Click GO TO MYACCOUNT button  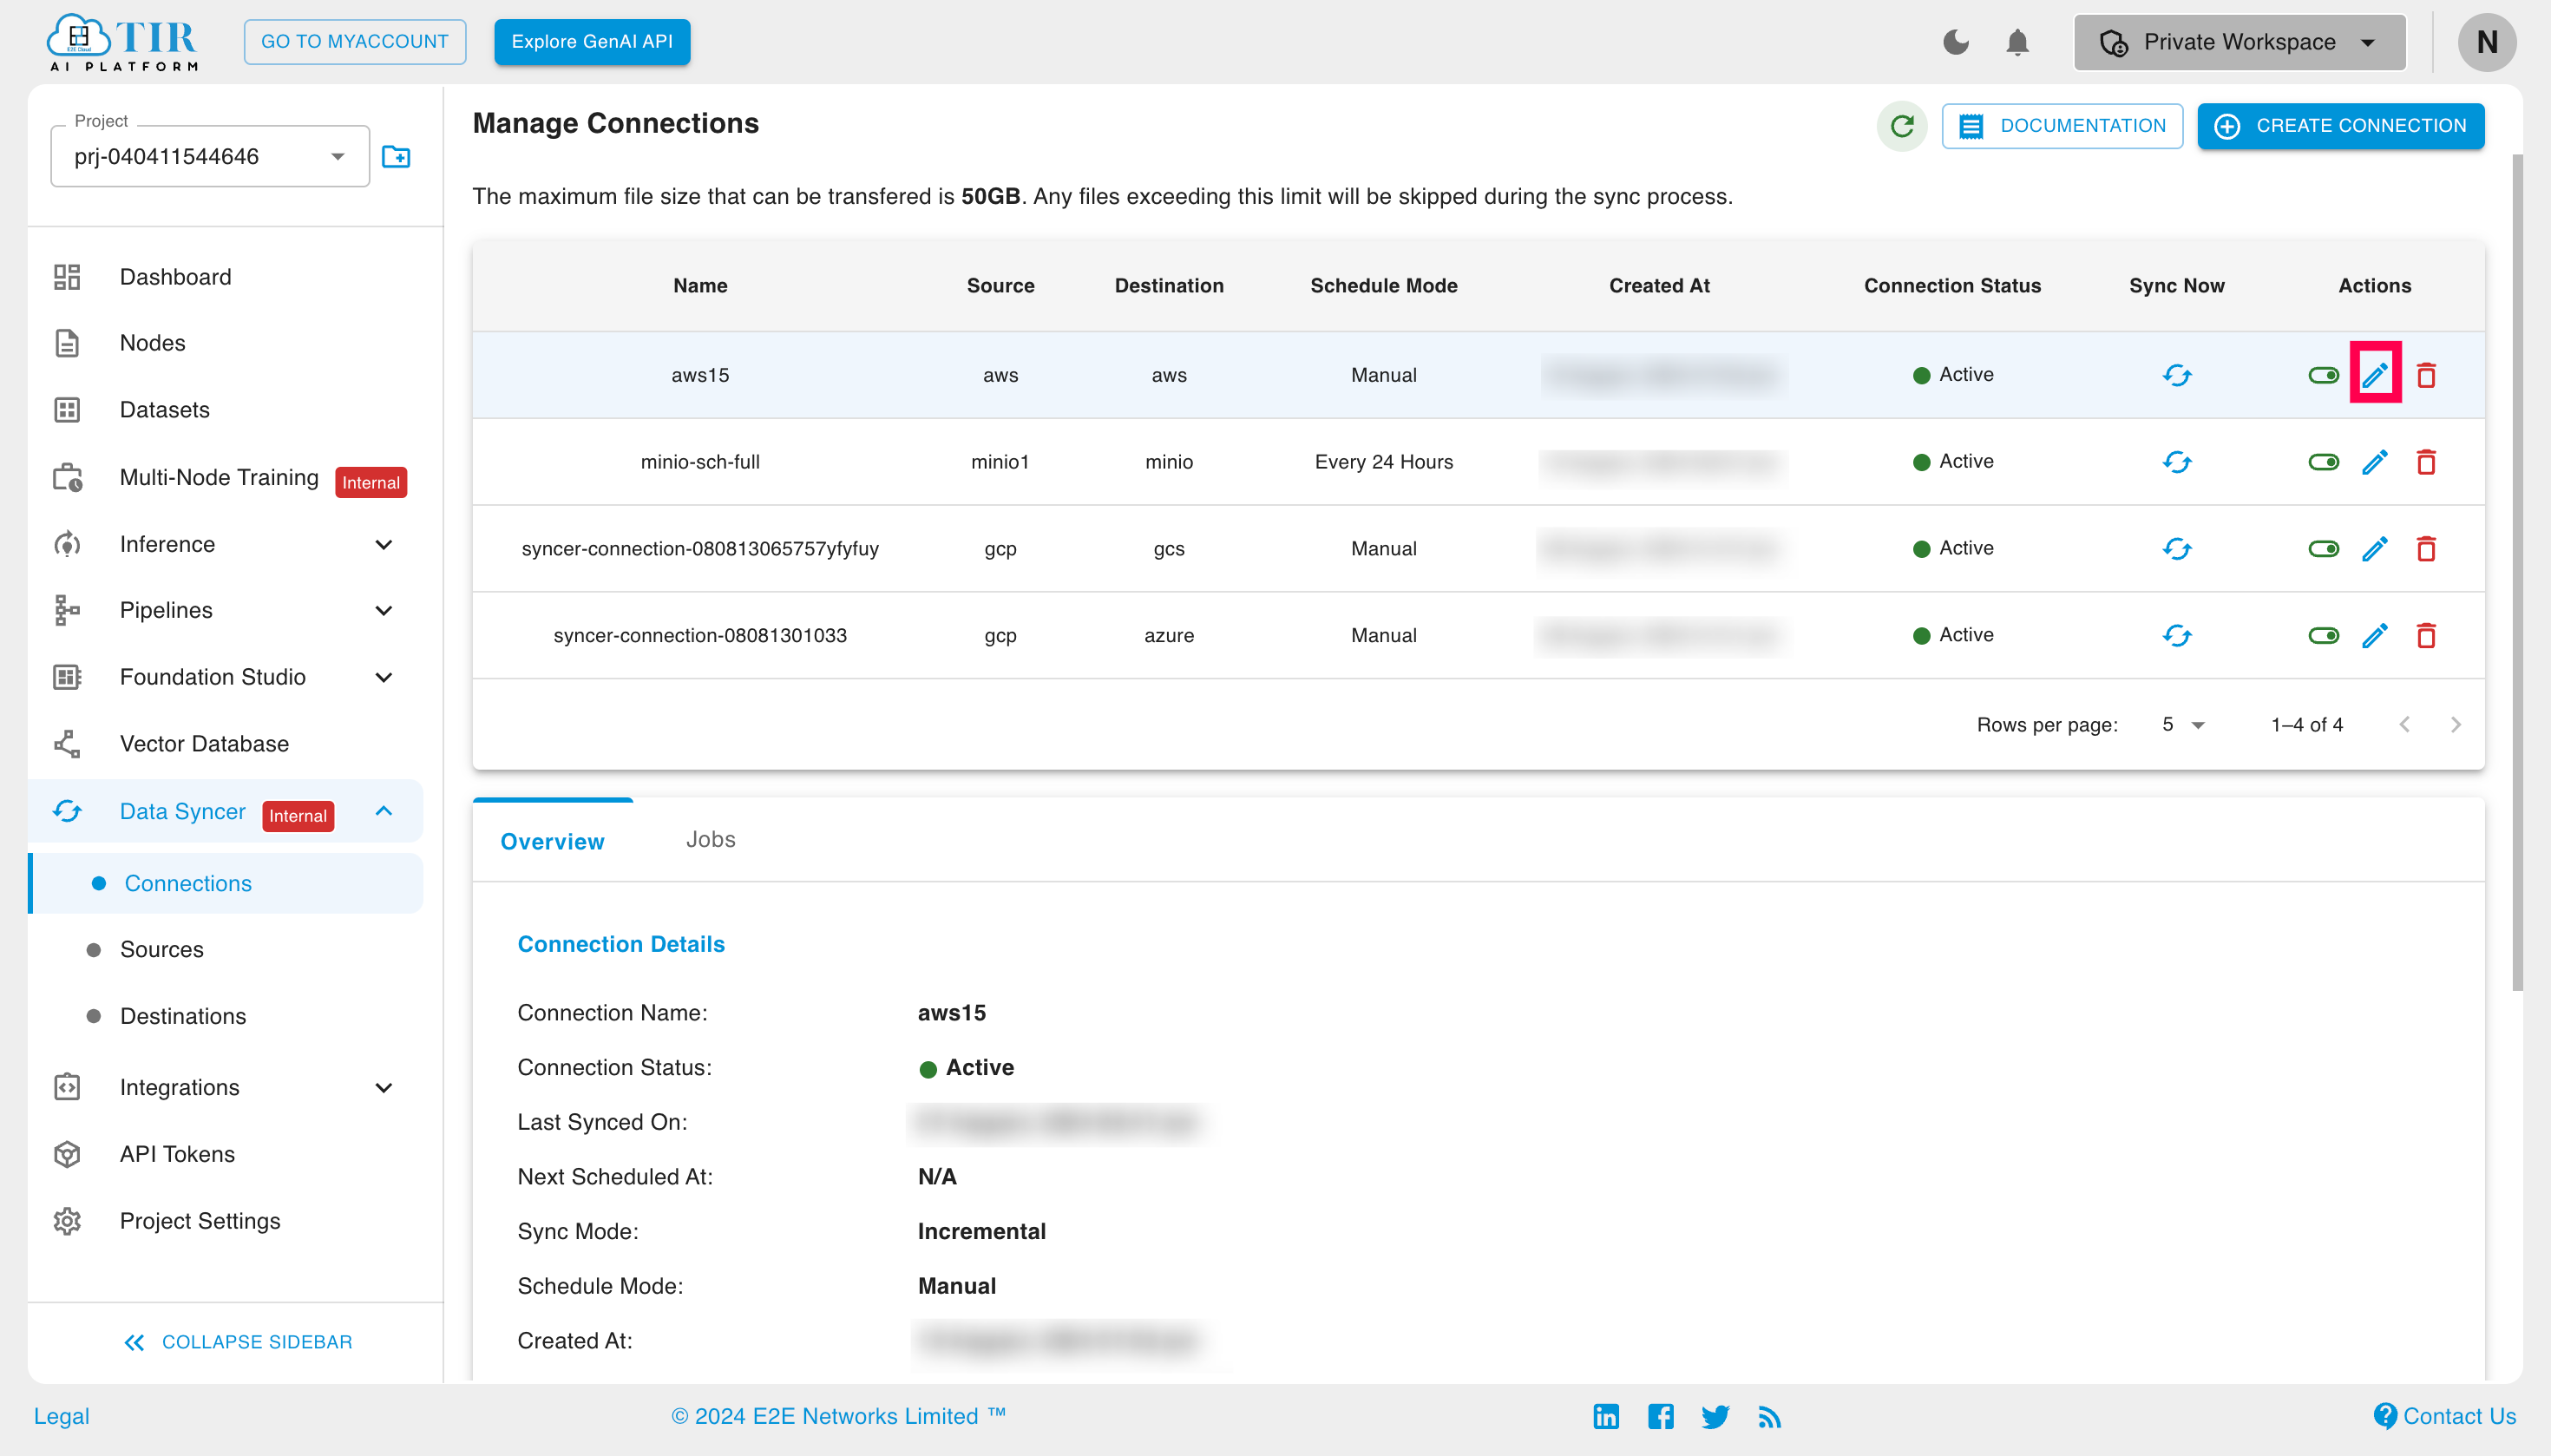coord(354,42)
